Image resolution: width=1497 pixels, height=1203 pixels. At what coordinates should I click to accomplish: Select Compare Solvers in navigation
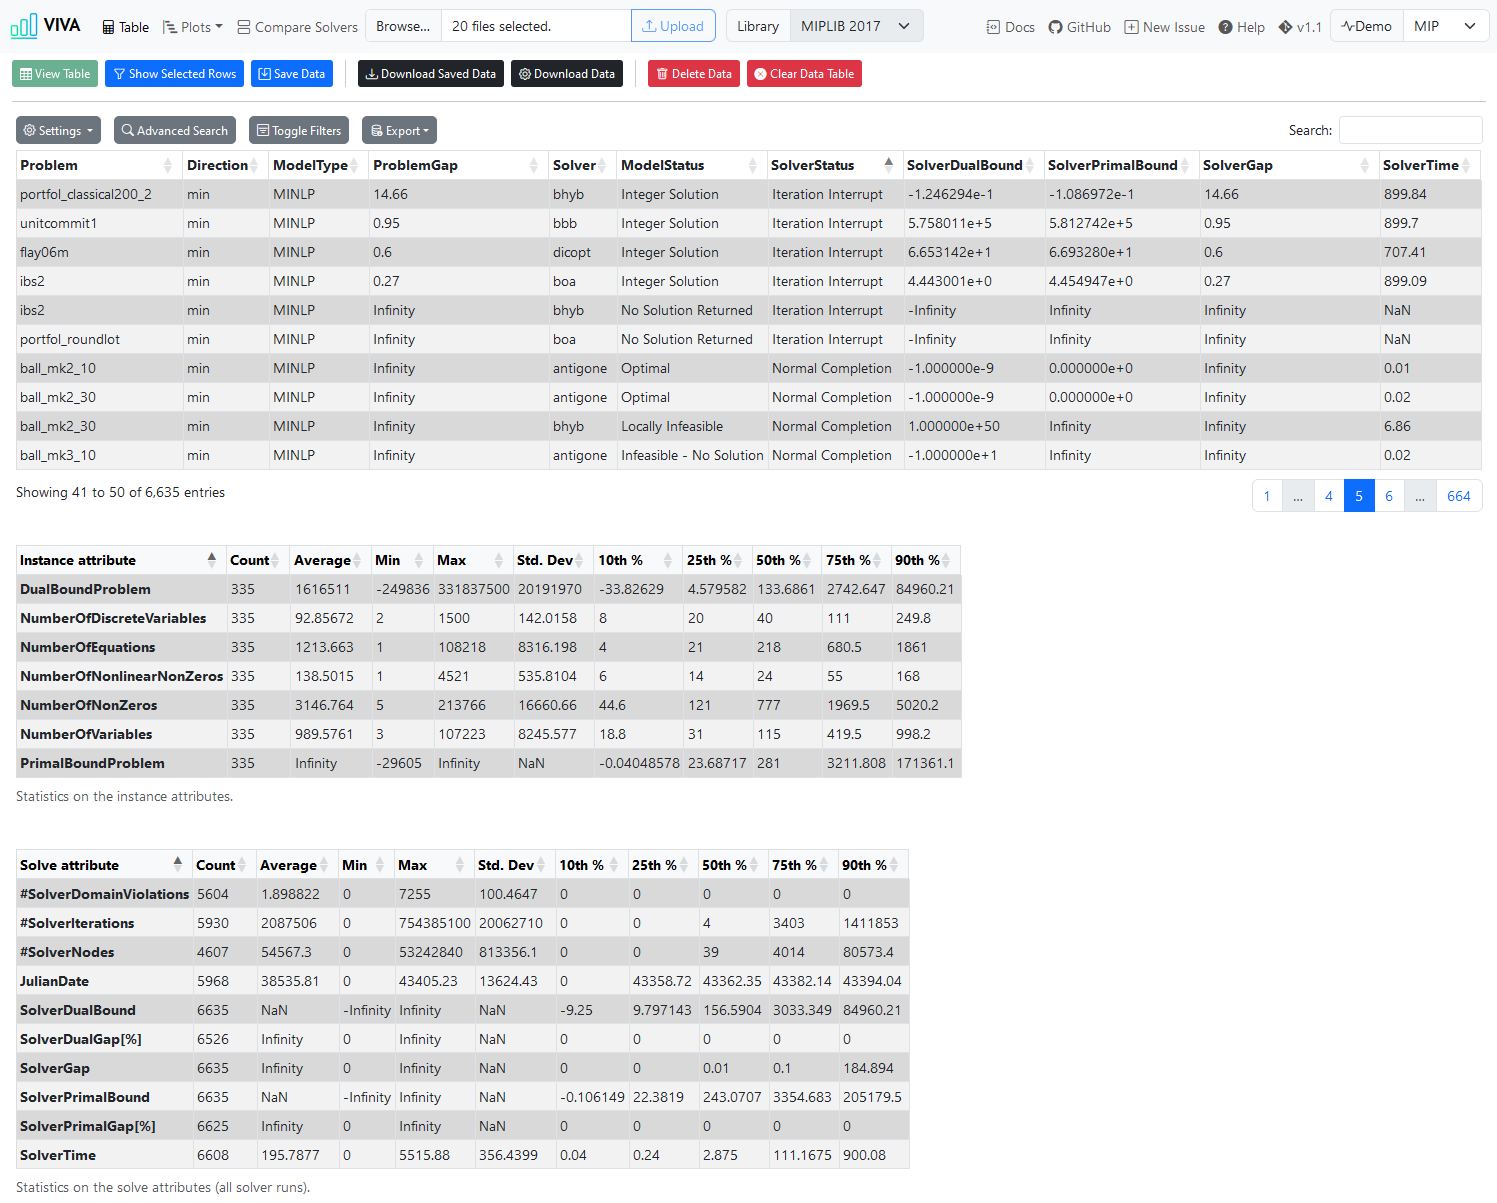(x=297, y=27)
